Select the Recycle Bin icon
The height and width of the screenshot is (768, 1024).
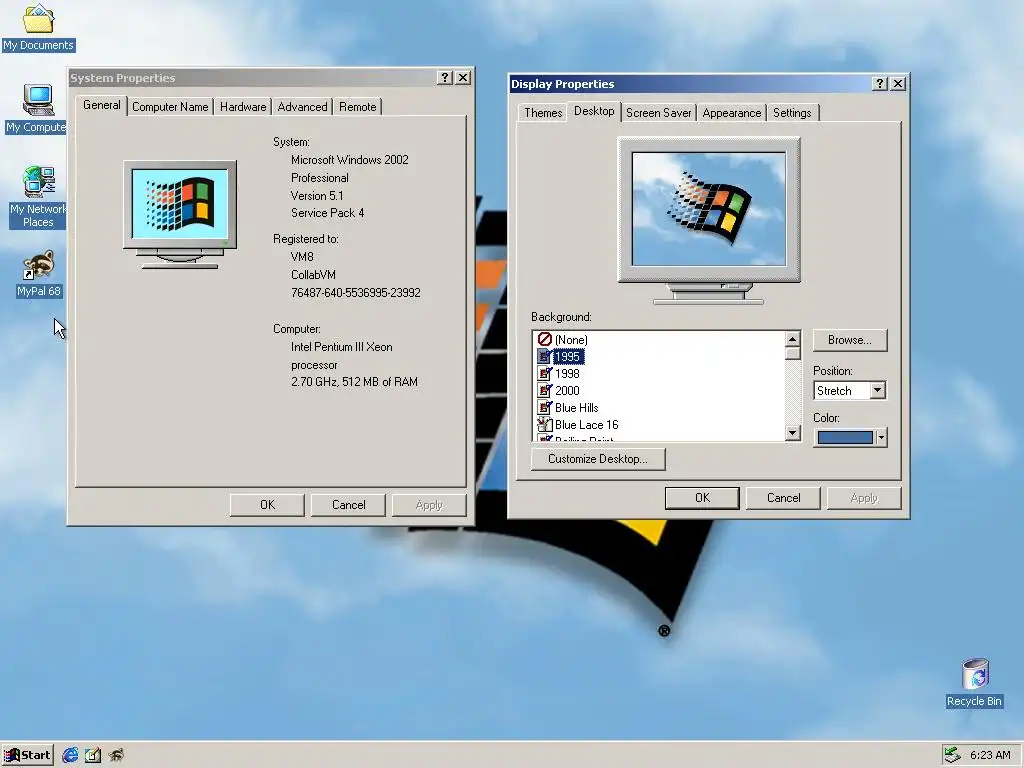(974, 682)
